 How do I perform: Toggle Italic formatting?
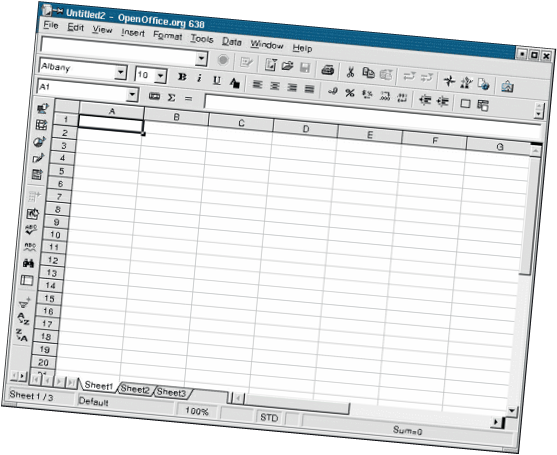(x=199, y=78)
